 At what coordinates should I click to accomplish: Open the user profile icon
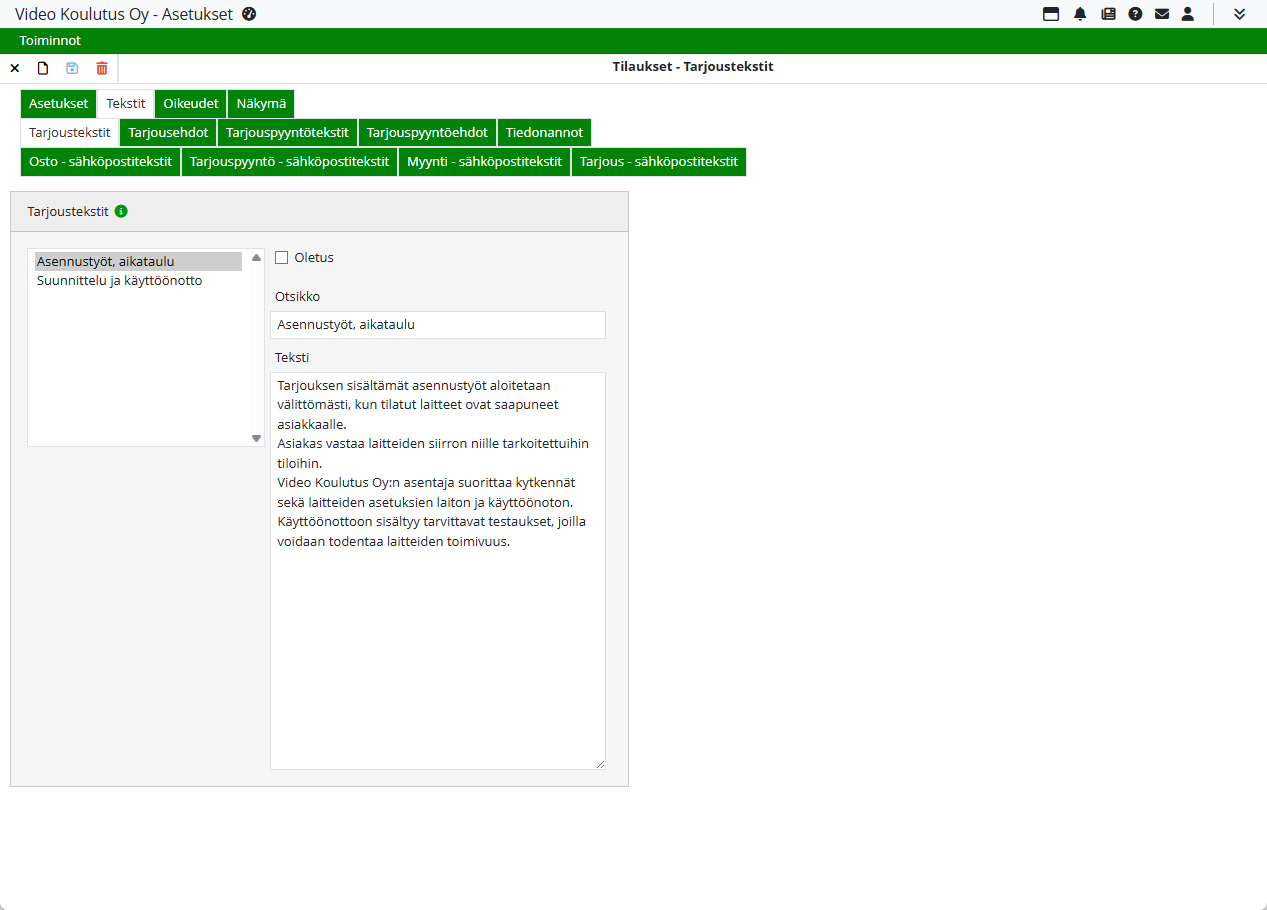1188,14
